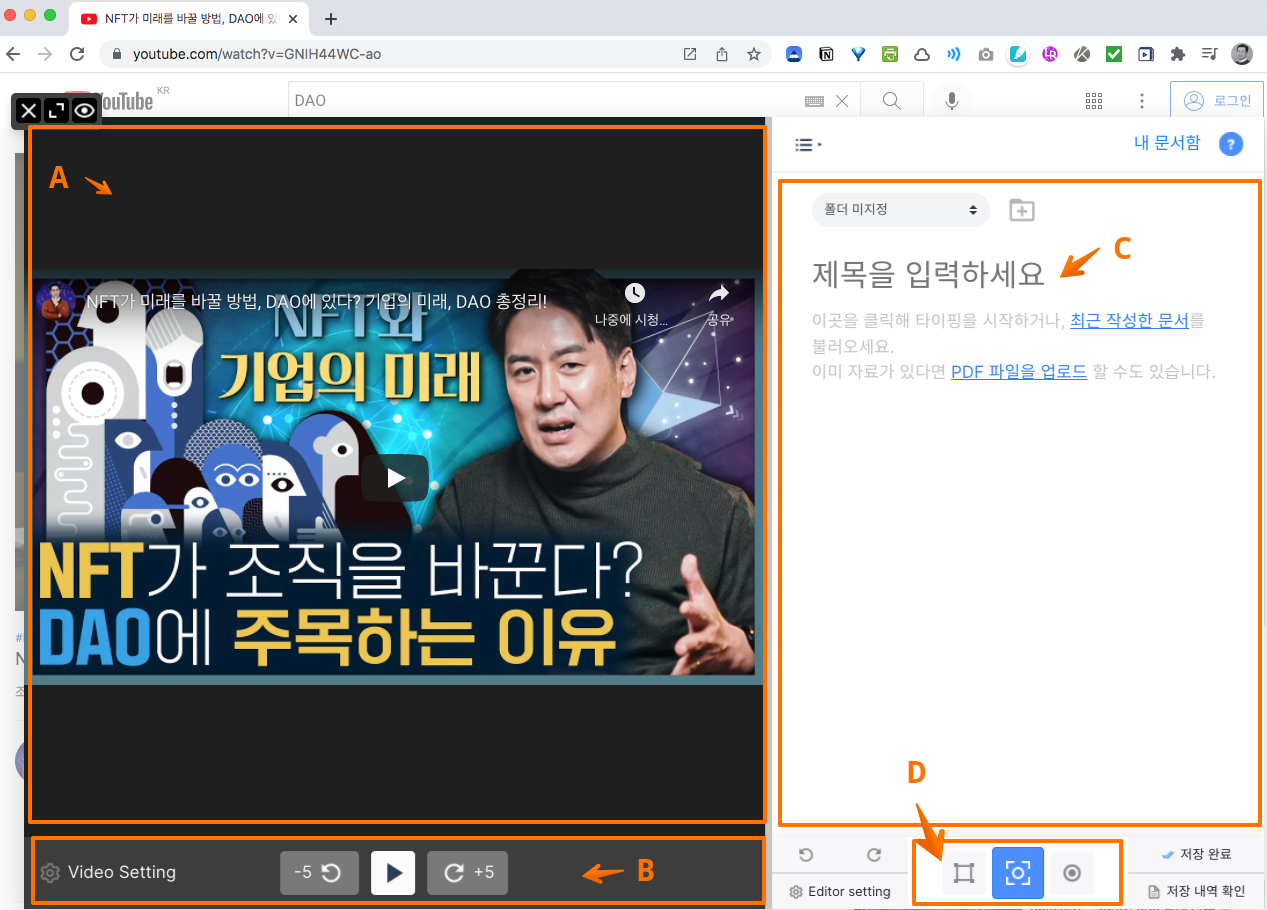Click the record circle button

(x=1072, y=873)
